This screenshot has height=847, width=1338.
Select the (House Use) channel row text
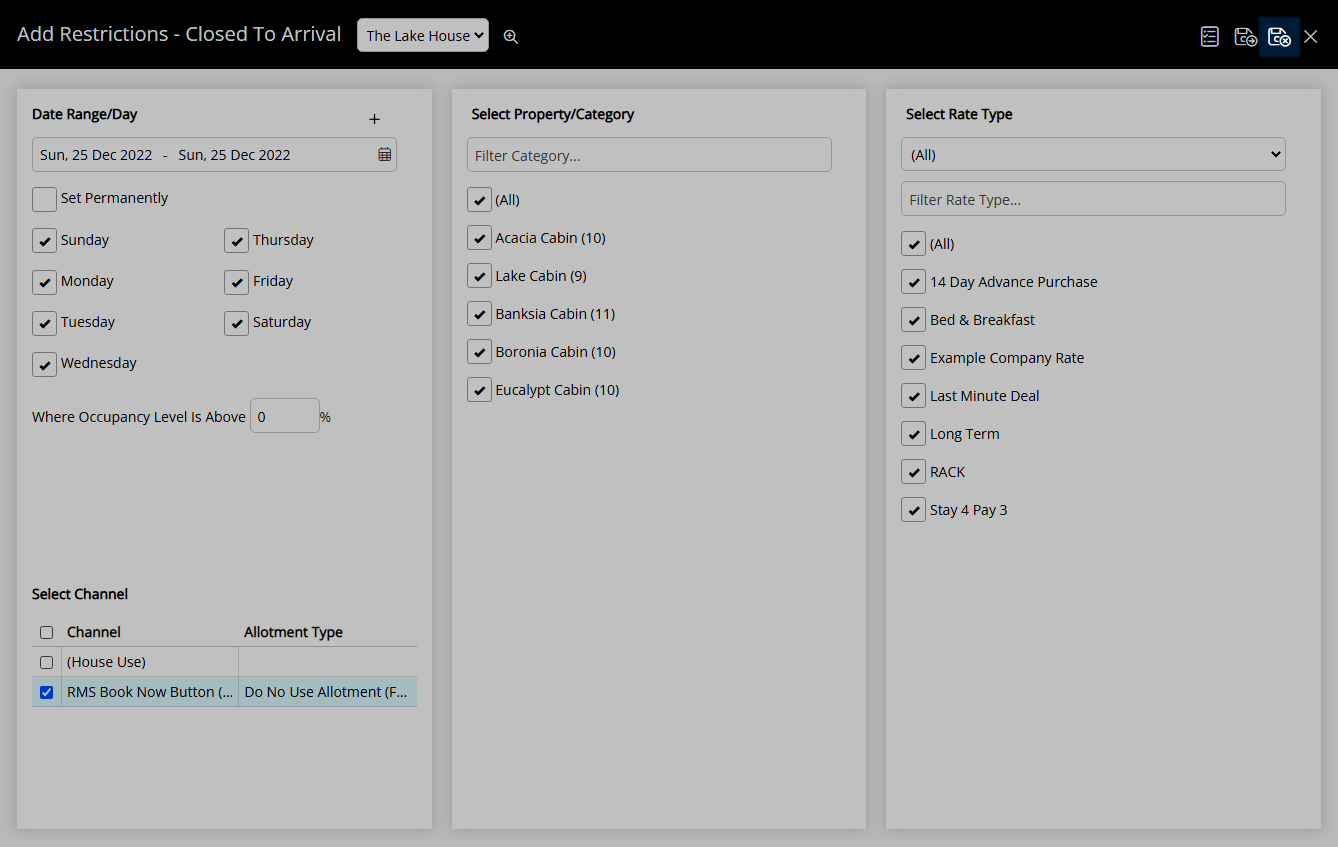coord(106,662)
